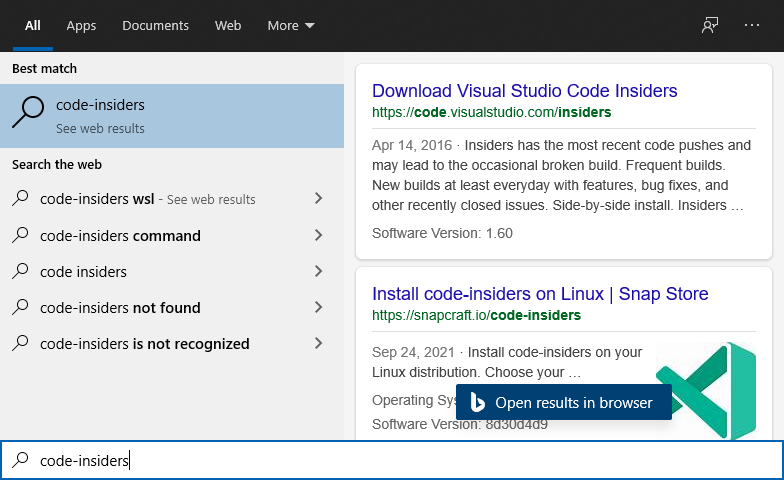Click the code insiders search icon
784x480 pixels.
(x=20, y=270)
